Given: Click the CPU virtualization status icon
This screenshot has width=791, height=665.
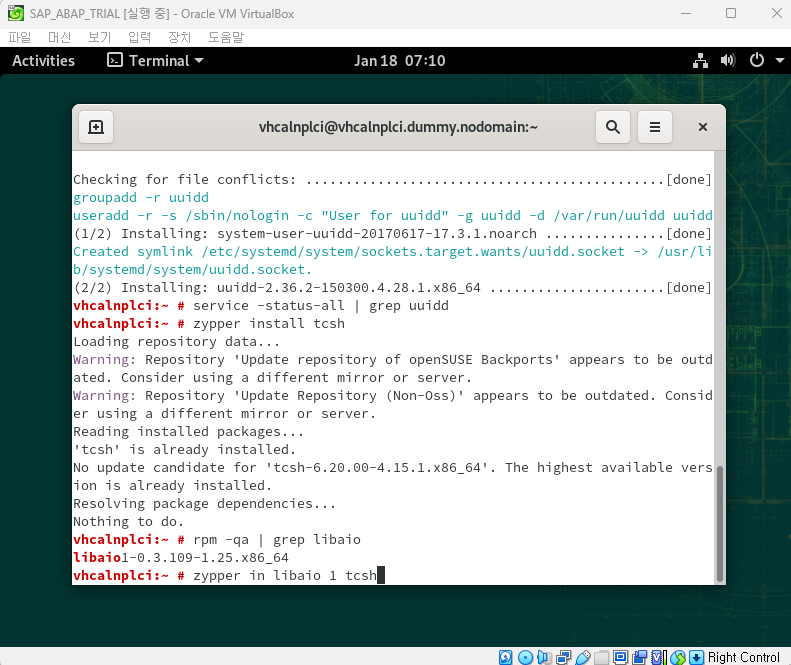Looking at the screenshot, I should pos(659,657).
